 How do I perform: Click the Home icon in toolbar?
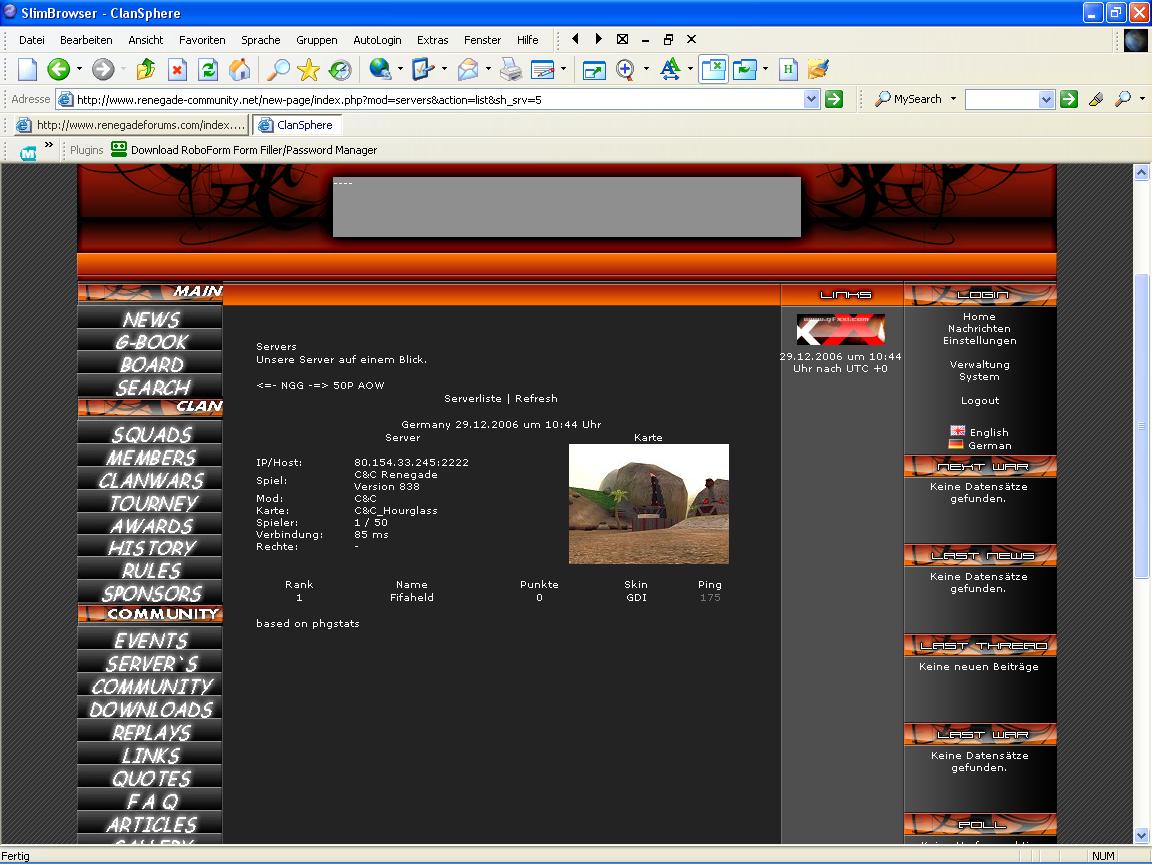click(x=240, y=69)
